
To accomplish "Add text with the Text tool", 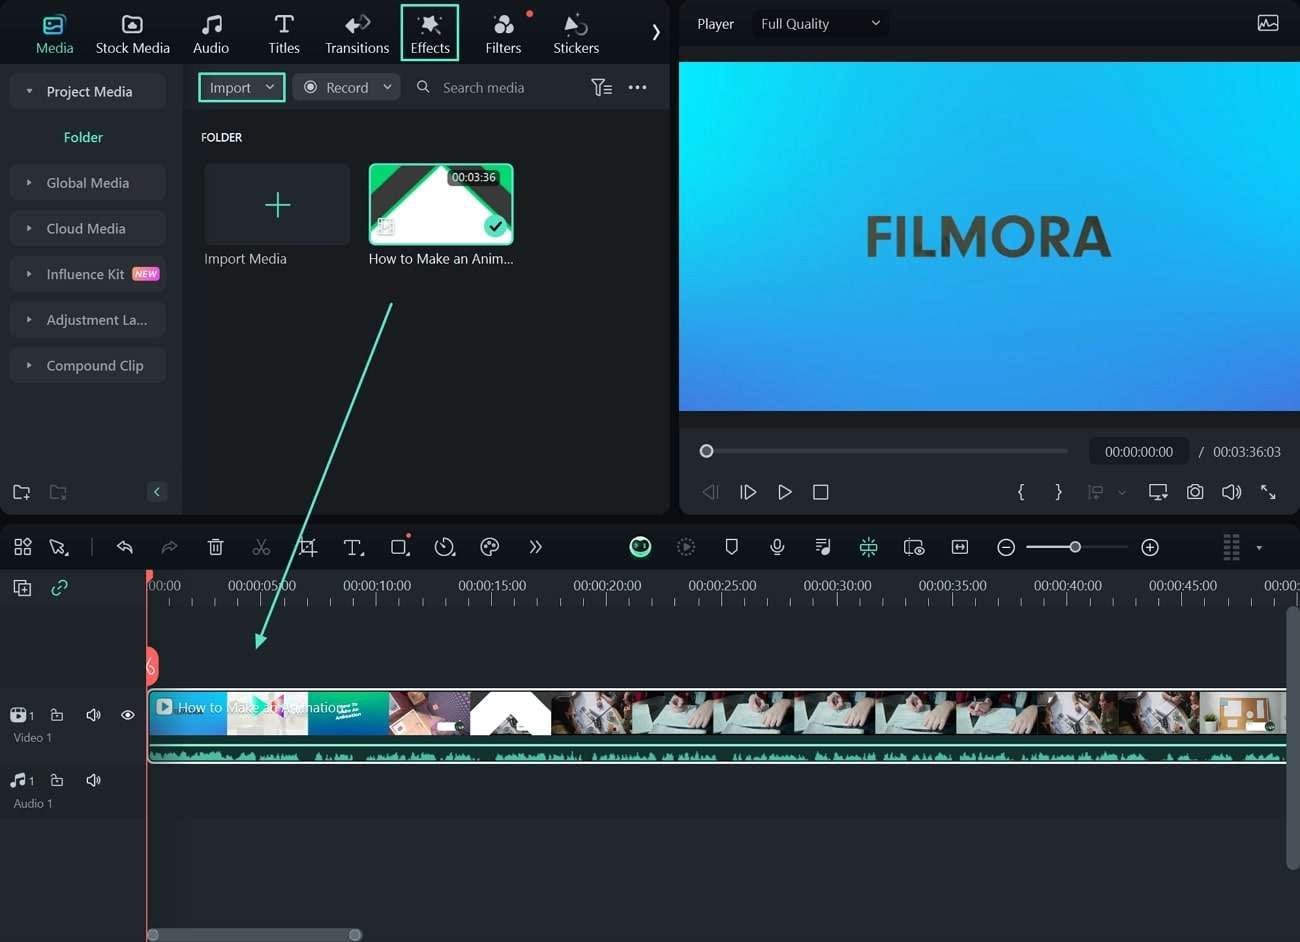I will tap(353, 547).
